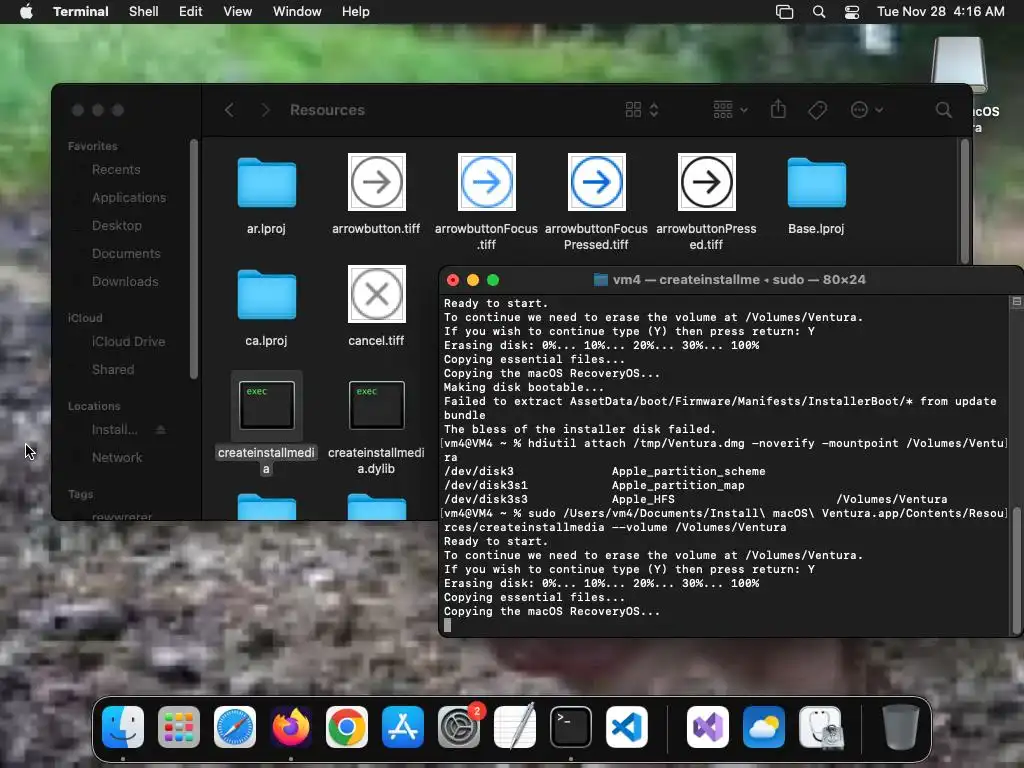The width and height of the screenshot is (1024, 768).
Task: Open Control Center in menu bar
Action: pos(852,12)
